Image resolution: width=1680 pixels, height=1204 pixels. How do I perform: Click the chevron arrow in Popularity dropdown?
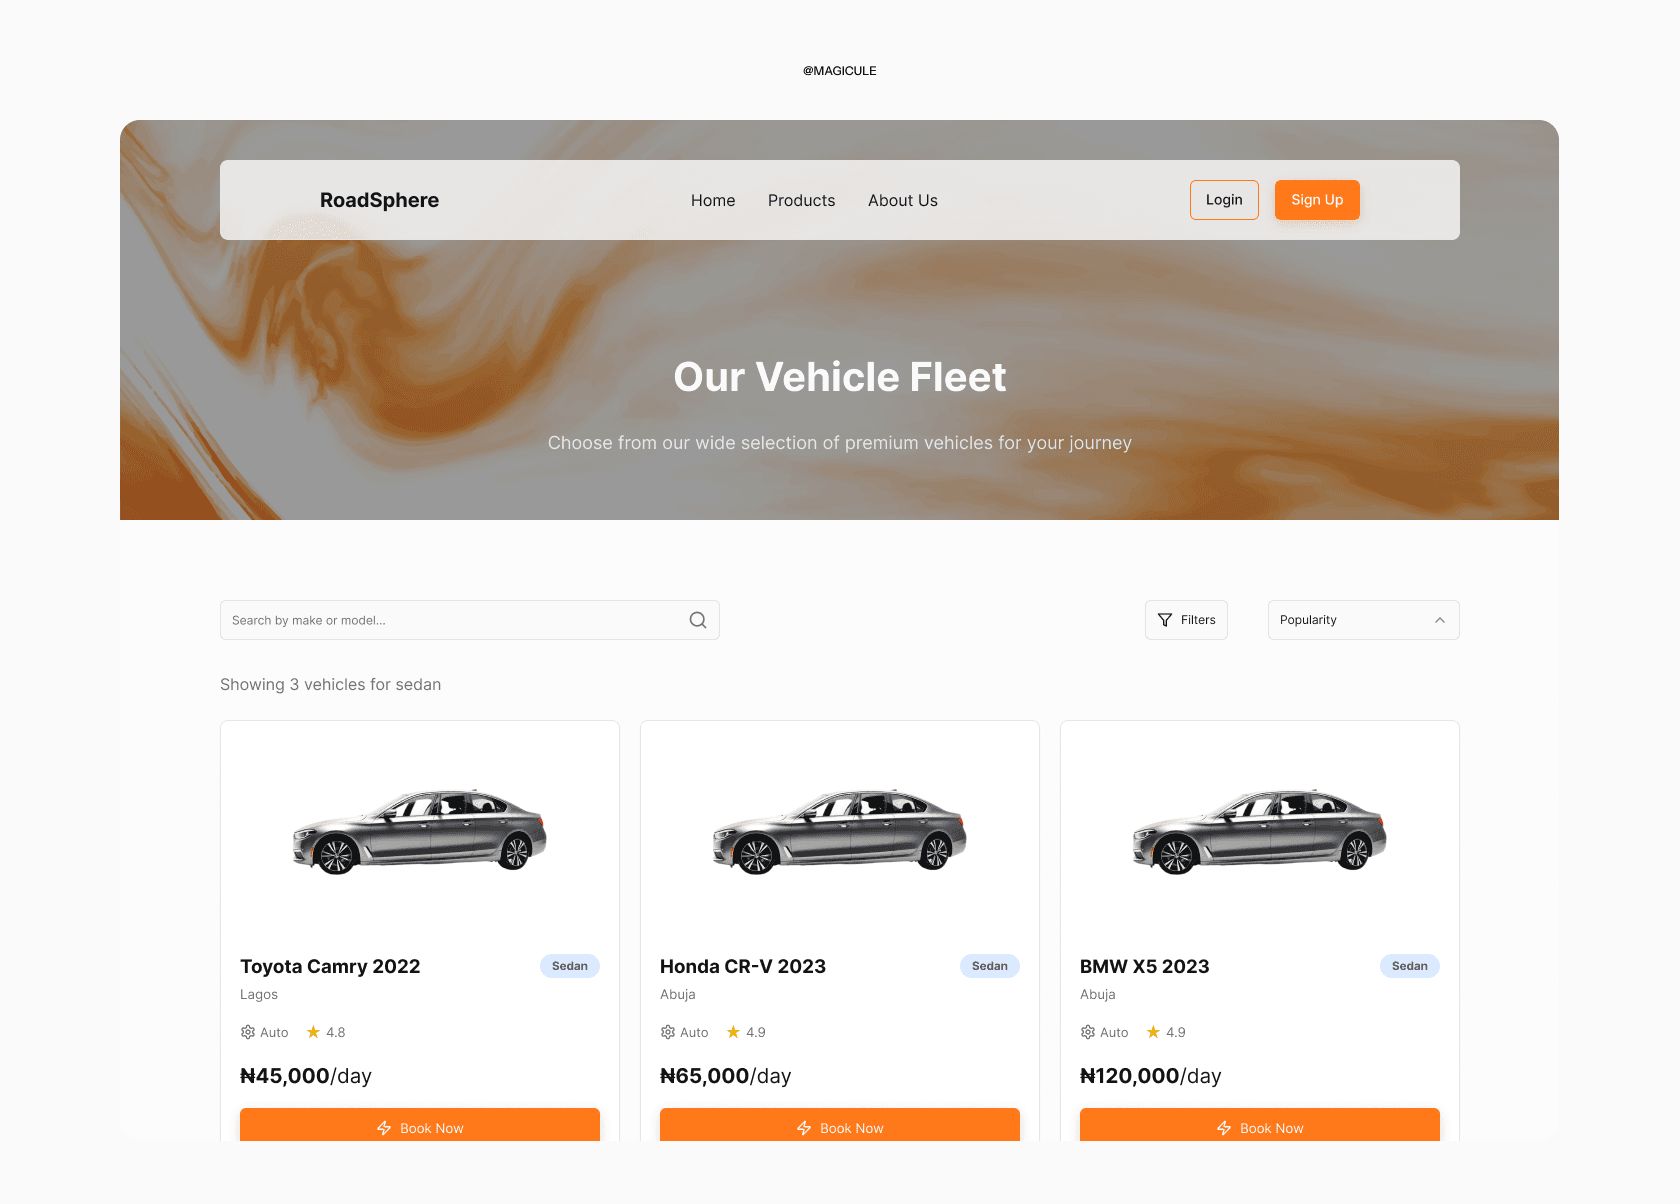tap(1440, 620)
